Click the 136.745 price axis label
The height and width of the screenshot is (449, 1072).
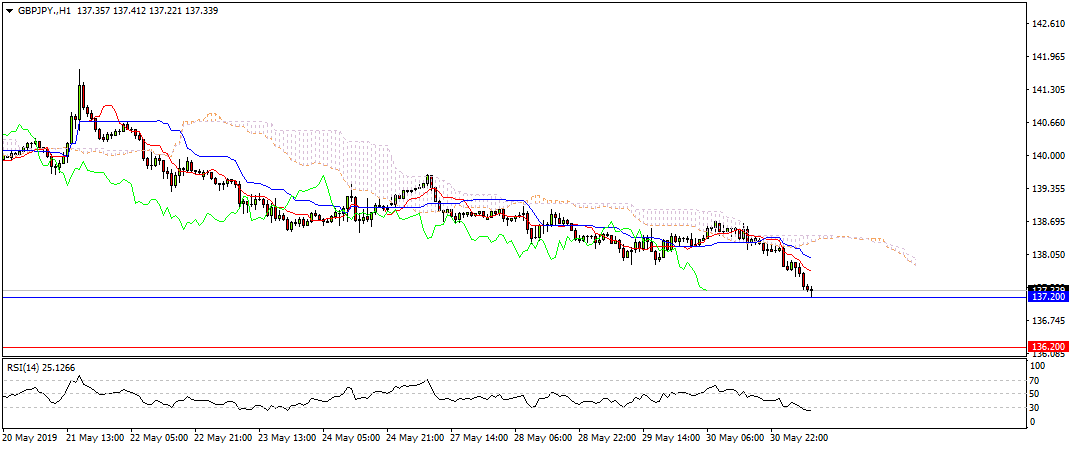click(1046, 321)
